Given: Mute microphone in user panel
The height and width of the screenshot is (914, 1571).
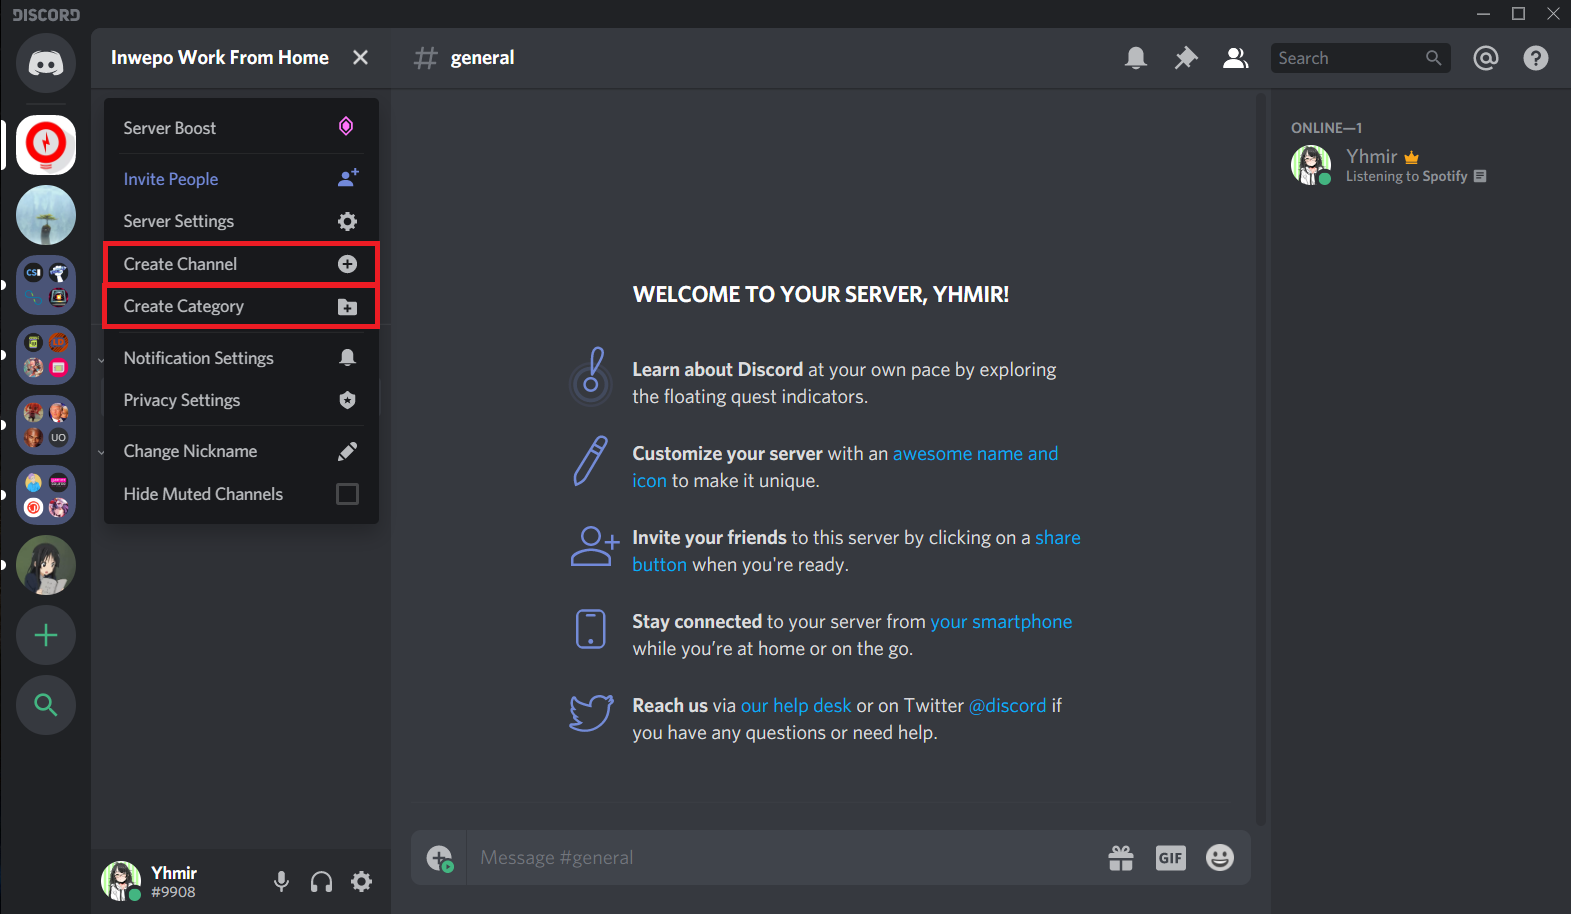Looking at the screenshot, I should coord(282,881).
